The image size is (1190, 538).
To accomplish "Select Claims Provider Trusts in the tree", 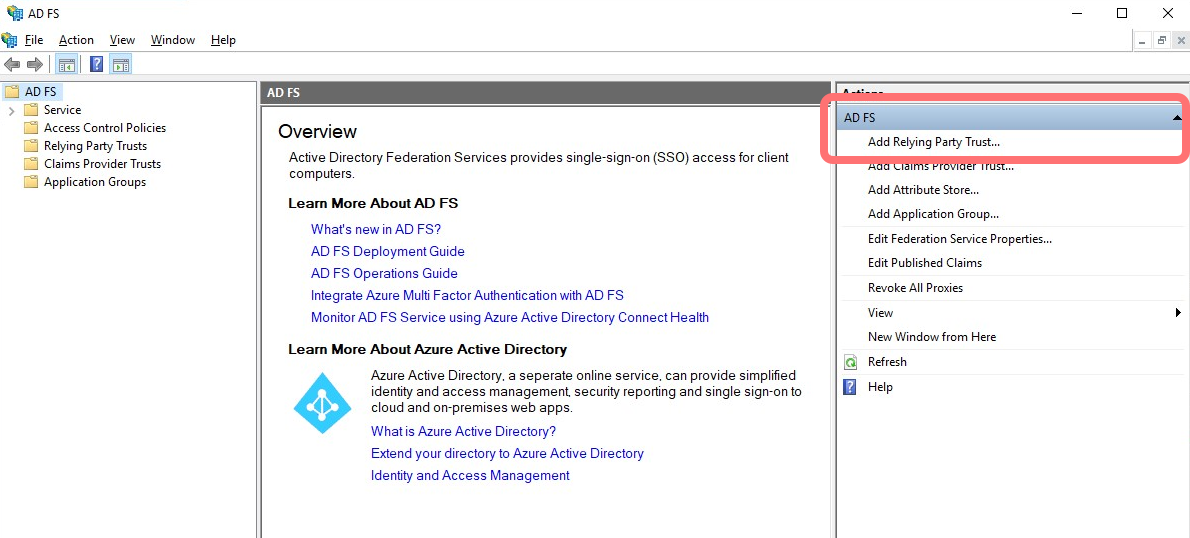I will [102, 164].
